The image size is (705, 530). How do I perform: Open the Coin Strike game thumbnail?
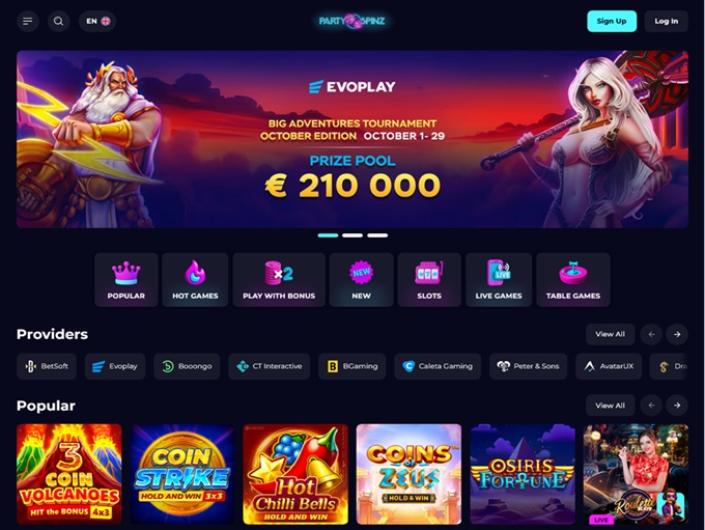point(182,474)
